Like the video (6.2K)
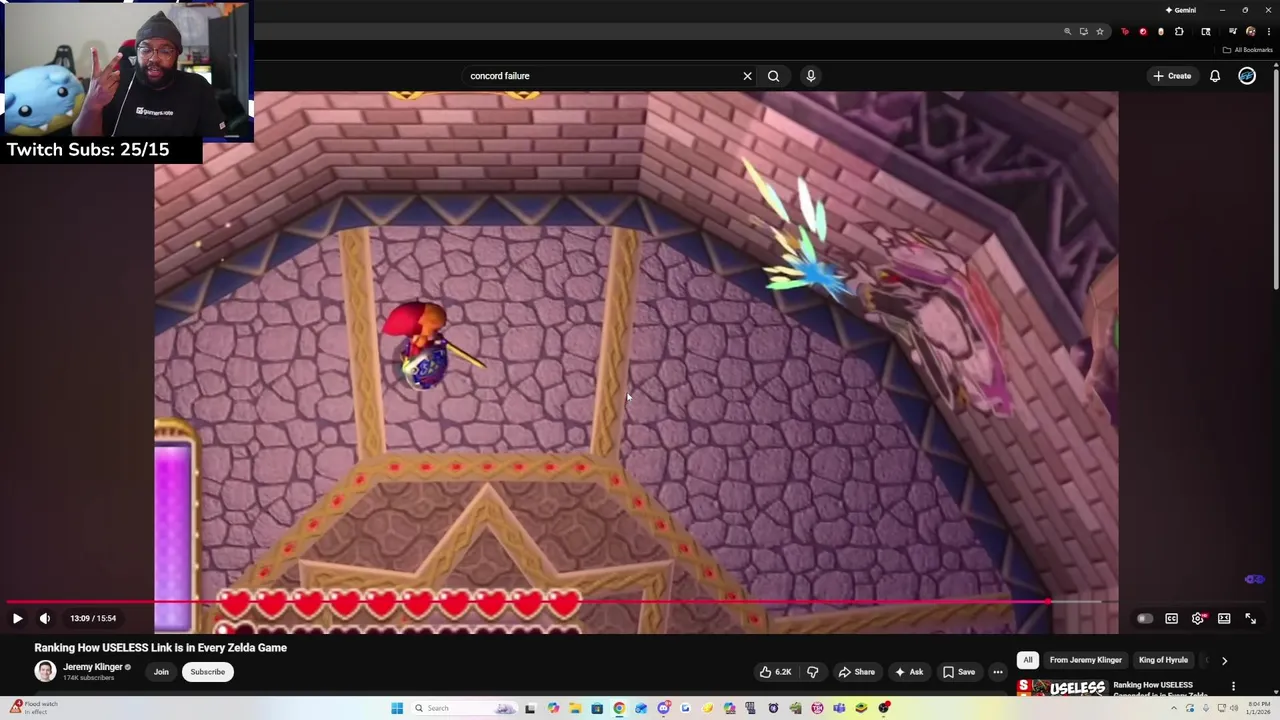This screenshot has height=720, width=1280. [x=775, y=672]
